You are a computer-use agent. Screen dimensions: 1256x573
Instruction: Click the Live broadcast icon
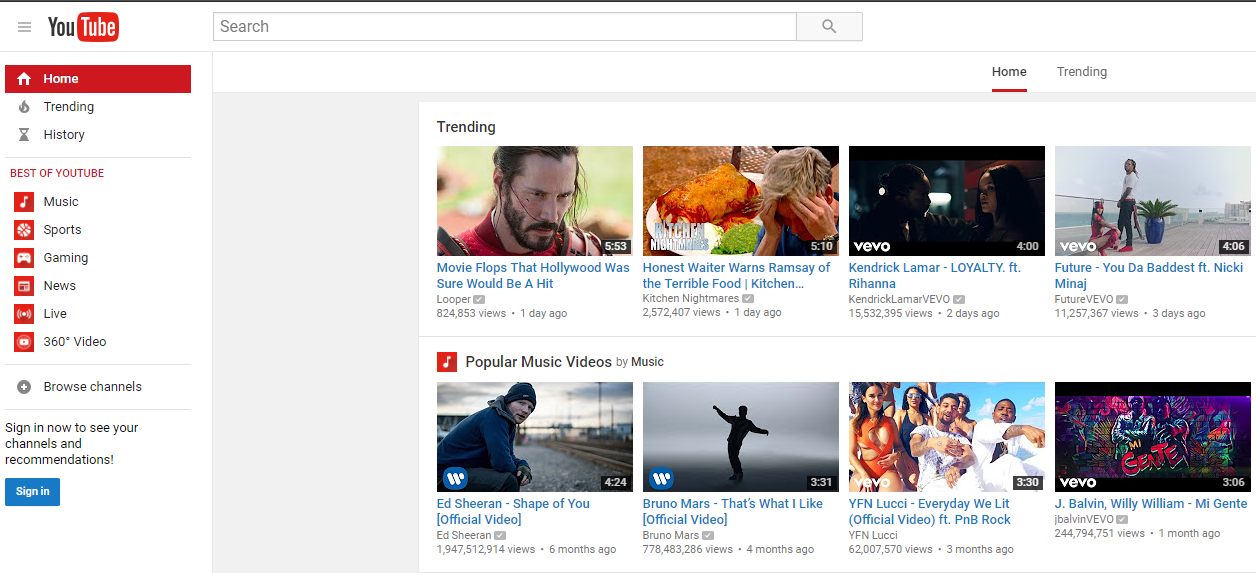pyautogui.click(x=24, y=314)
